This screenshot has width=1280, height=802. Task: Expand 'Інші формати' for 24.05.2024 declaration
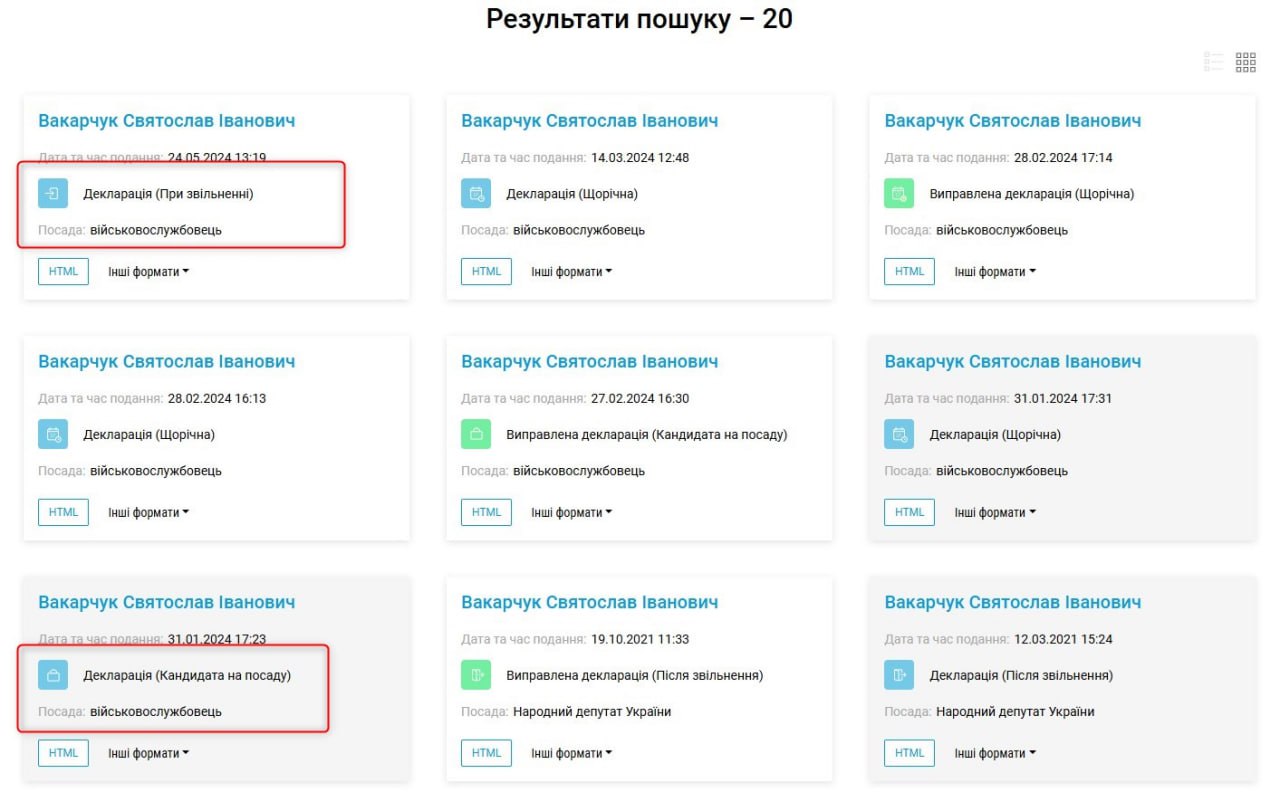[x=148, y=272]
